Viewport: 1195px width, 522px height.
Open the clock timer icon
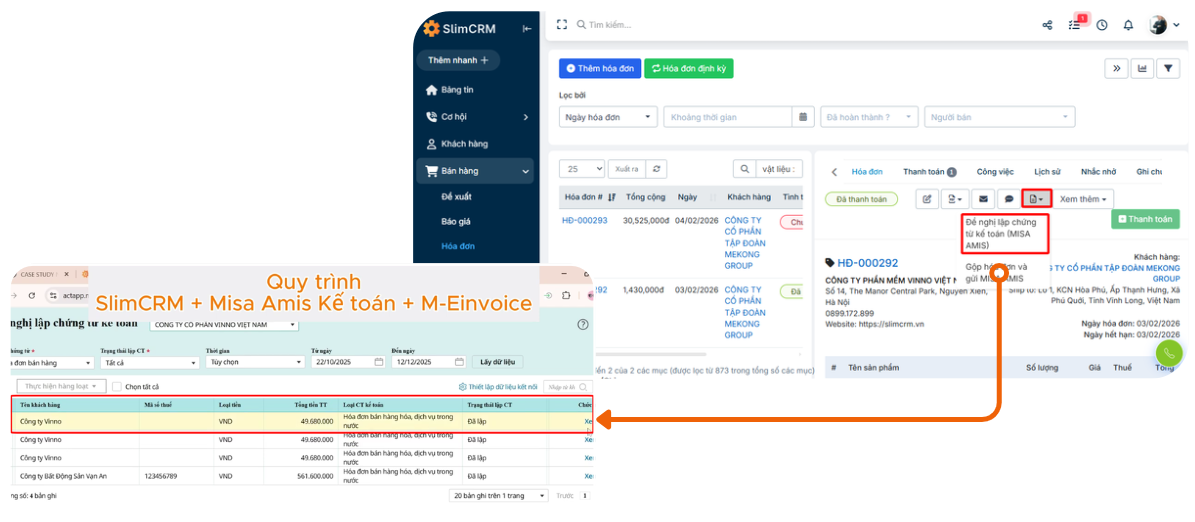click(x=1101, y=25)
